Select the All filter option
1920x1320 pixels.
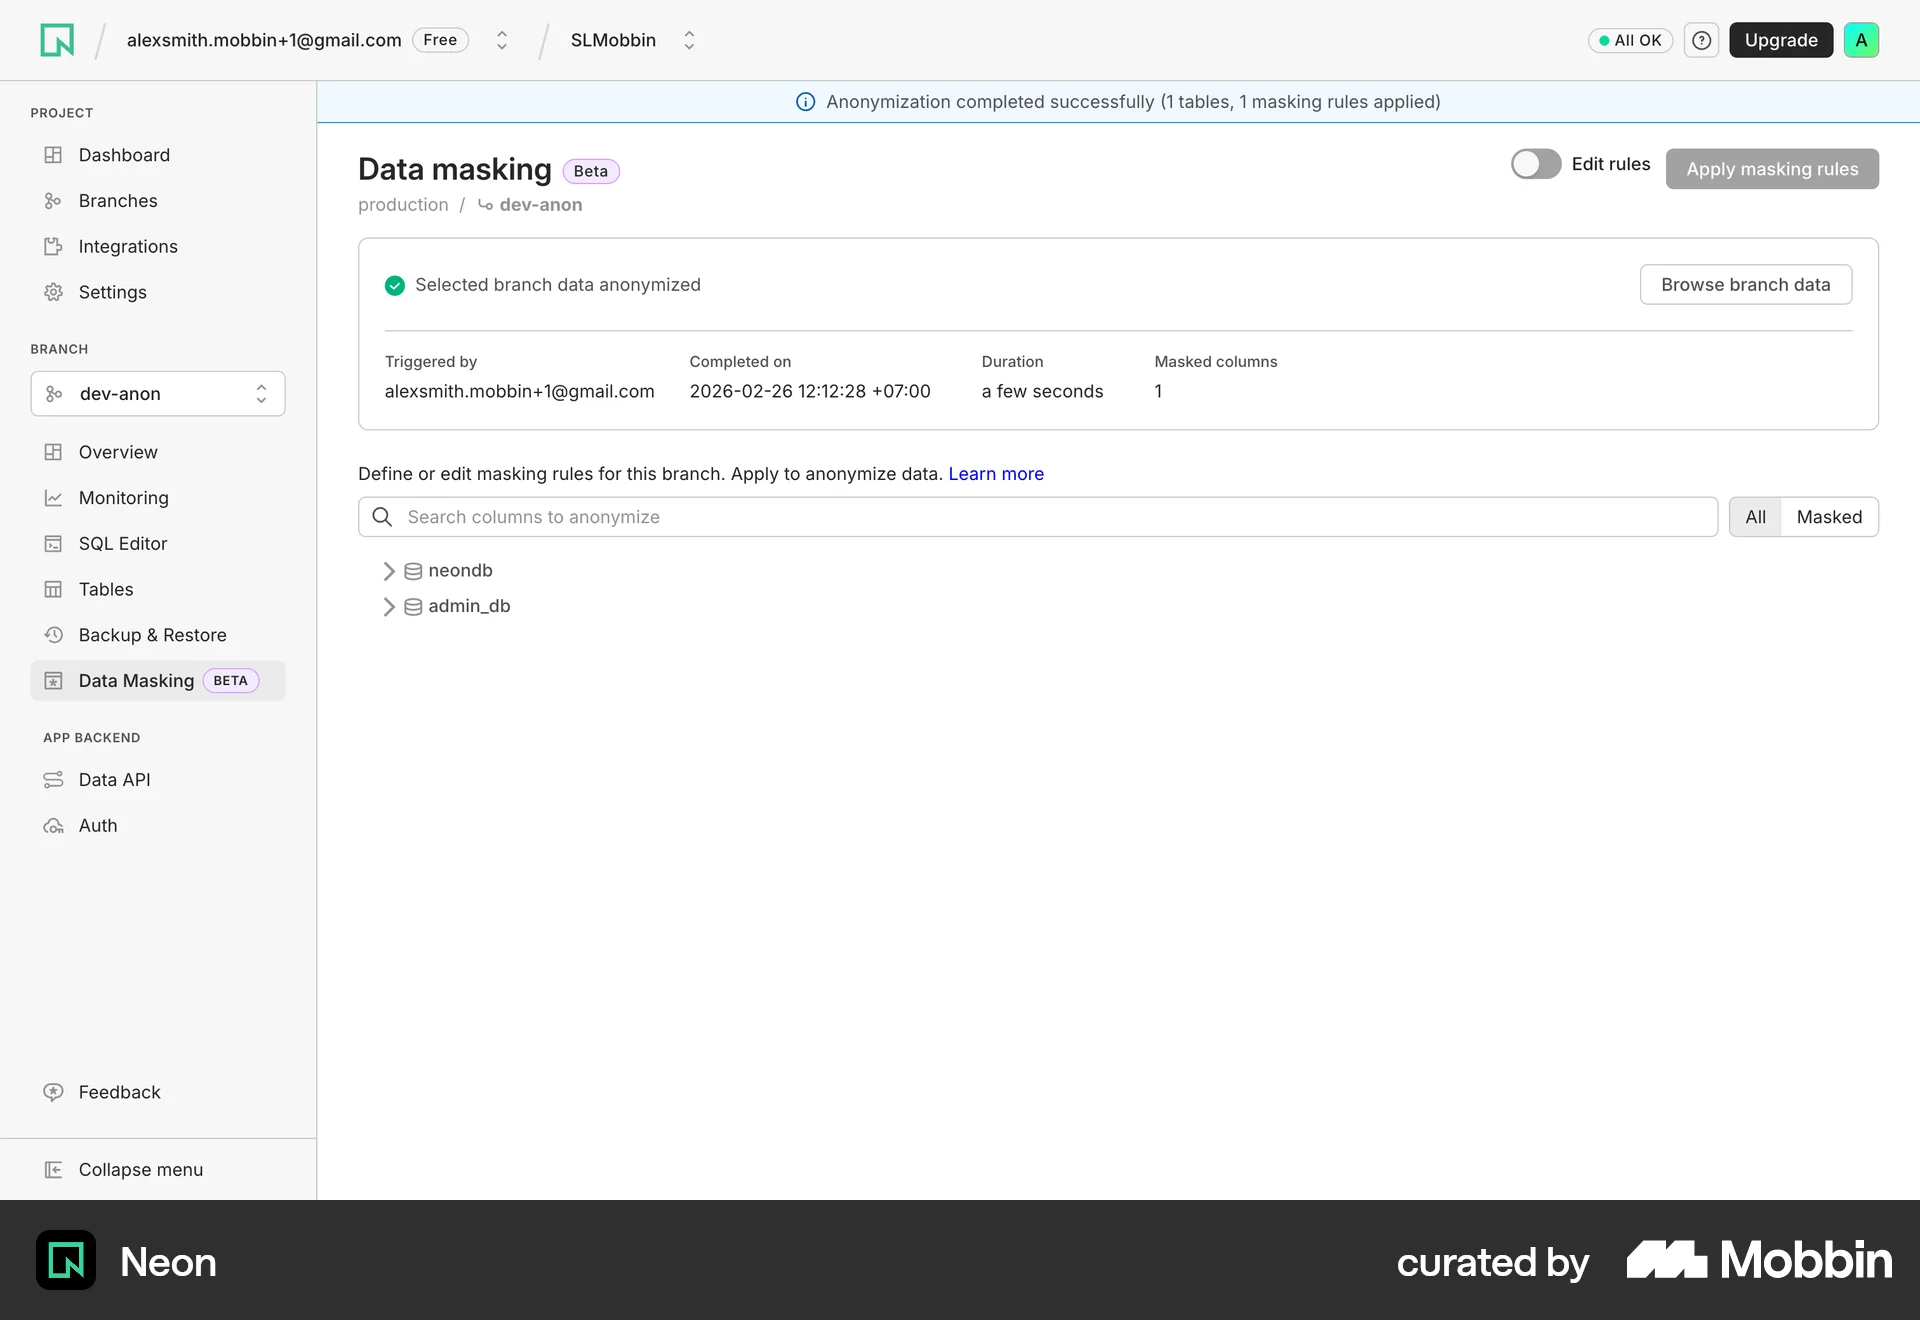[1755, 517]
